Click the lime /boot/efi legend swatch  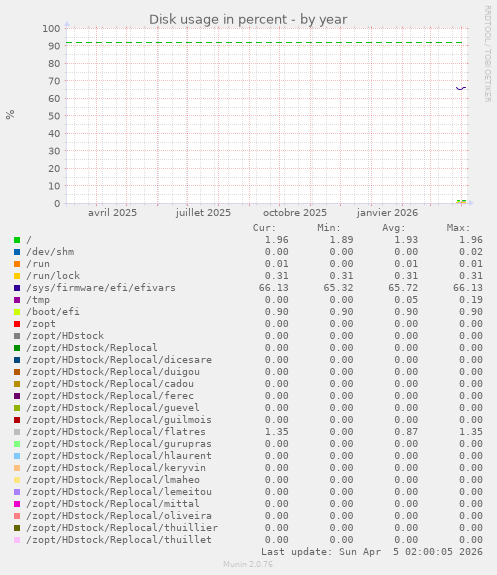pos(17,312)
